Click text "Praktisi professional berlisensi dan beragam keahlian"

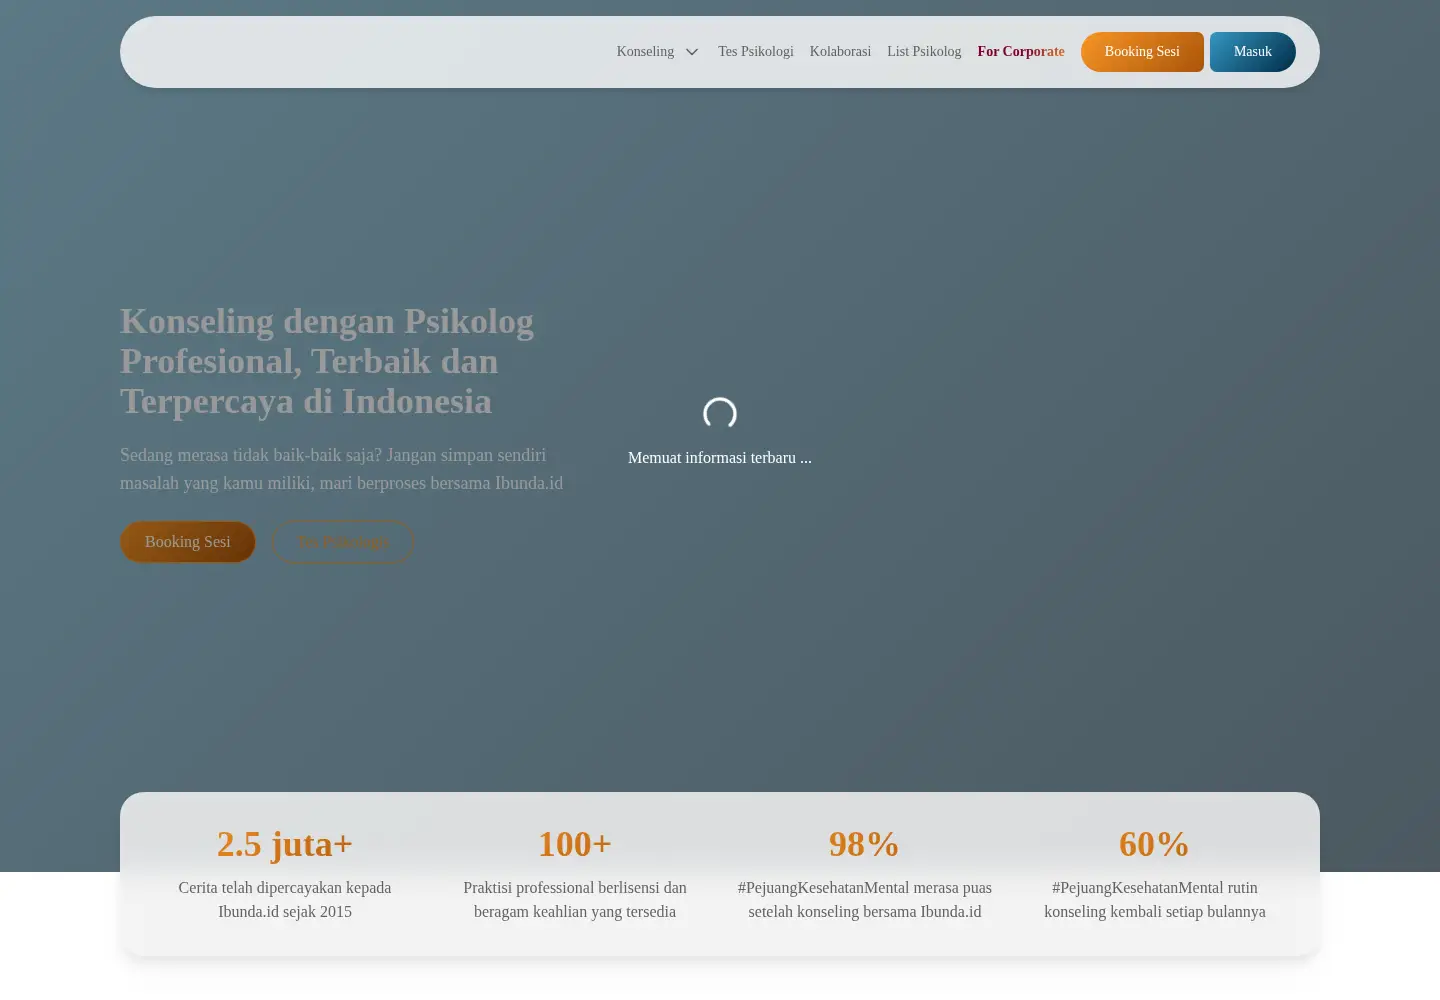coord(575,900)
